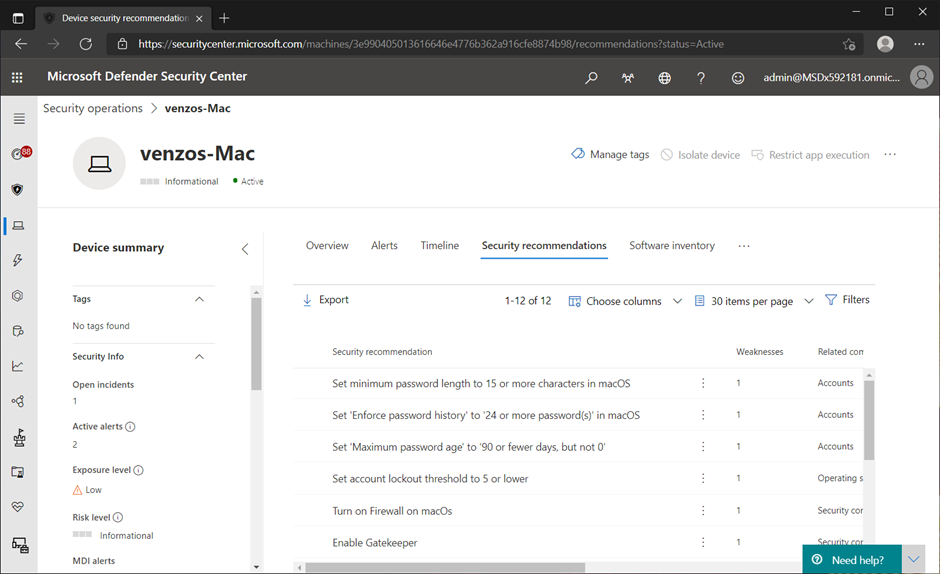
Task: Show more tabs ellipsis after Software inventory
Action: [744, 246]
